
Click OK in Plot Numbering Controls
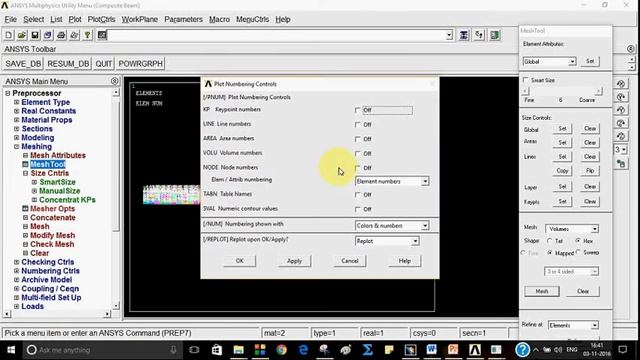[240, 261]
